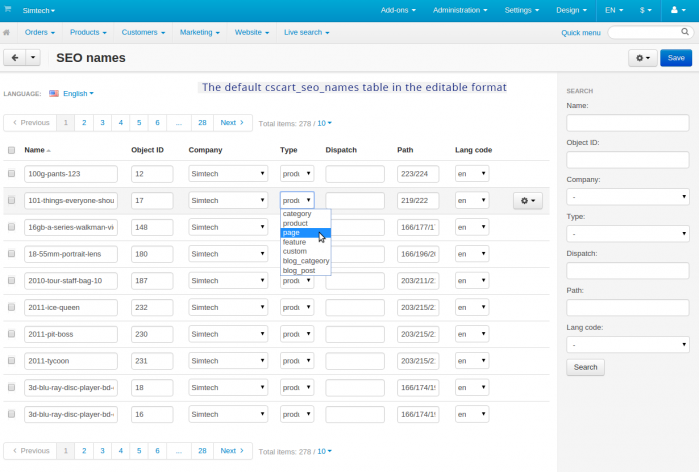Open the Website menu
This screenshot has height=472, width=700.
tap(252, 32)
